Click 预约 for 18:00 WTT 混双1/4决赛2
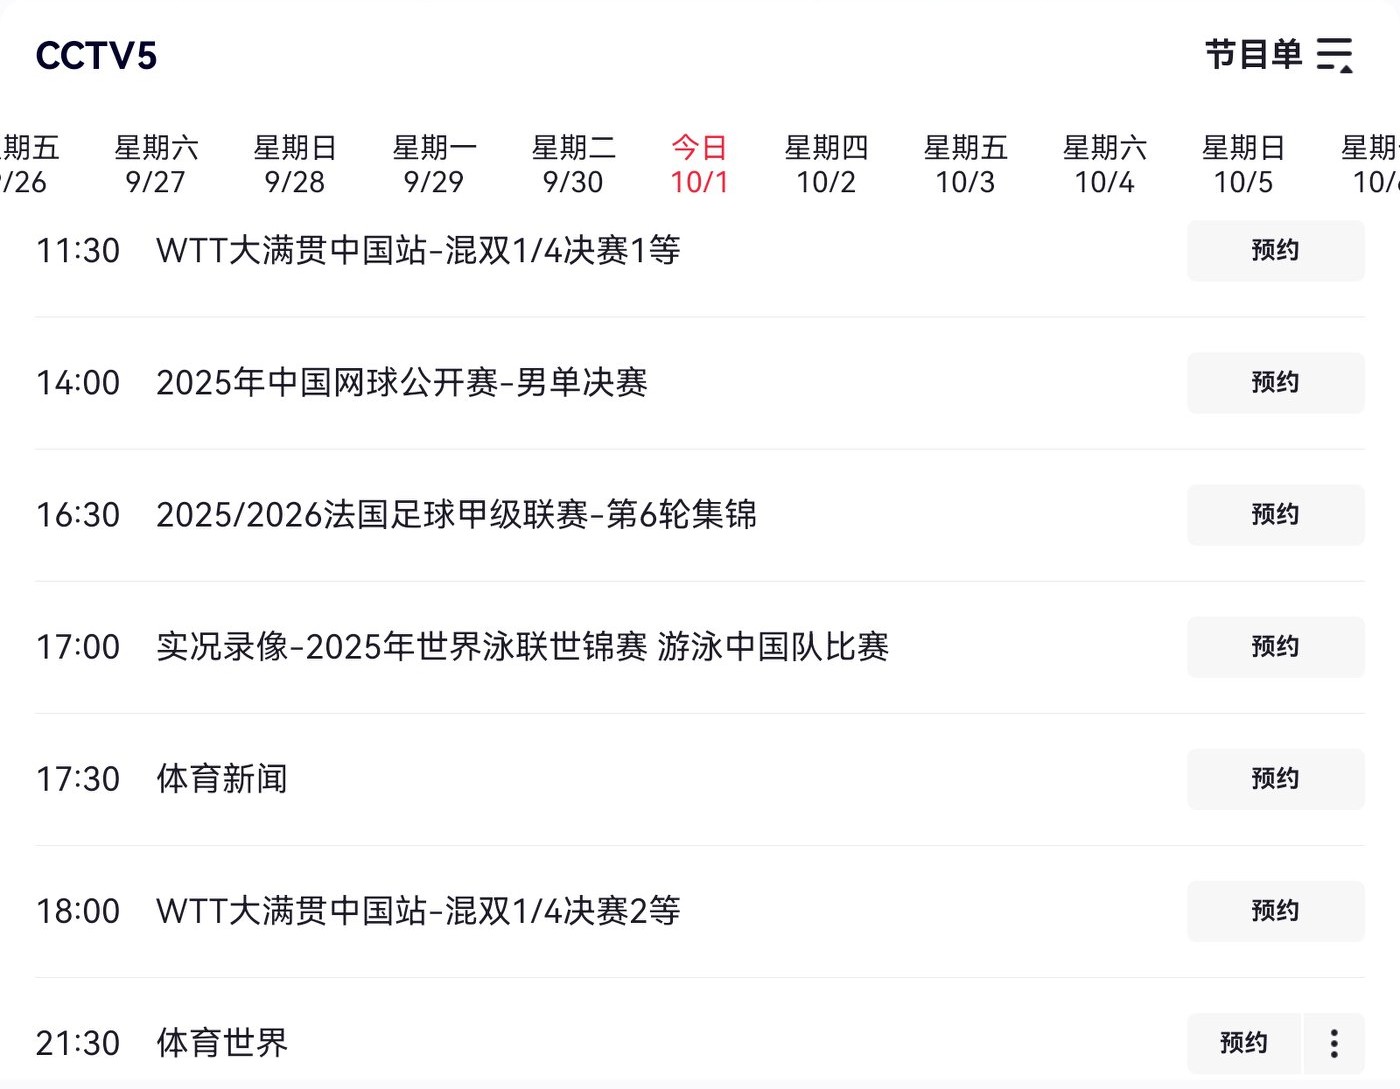 coord(1275,911)
